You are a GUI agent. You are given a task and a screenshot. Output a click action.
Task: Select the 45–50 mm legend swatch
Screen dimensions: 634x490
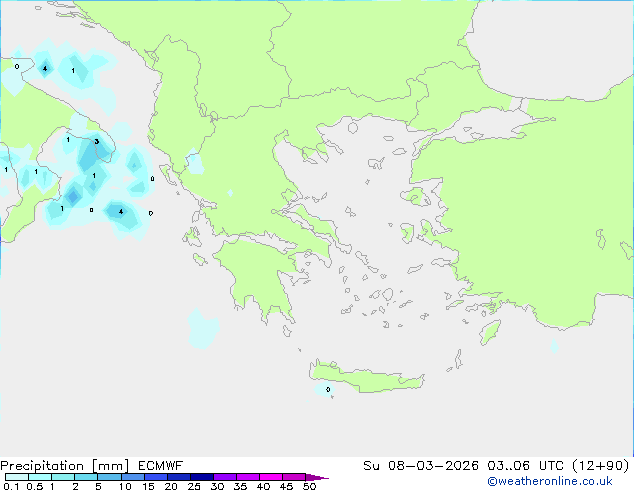pyautogui.click(x=294, y=477)
